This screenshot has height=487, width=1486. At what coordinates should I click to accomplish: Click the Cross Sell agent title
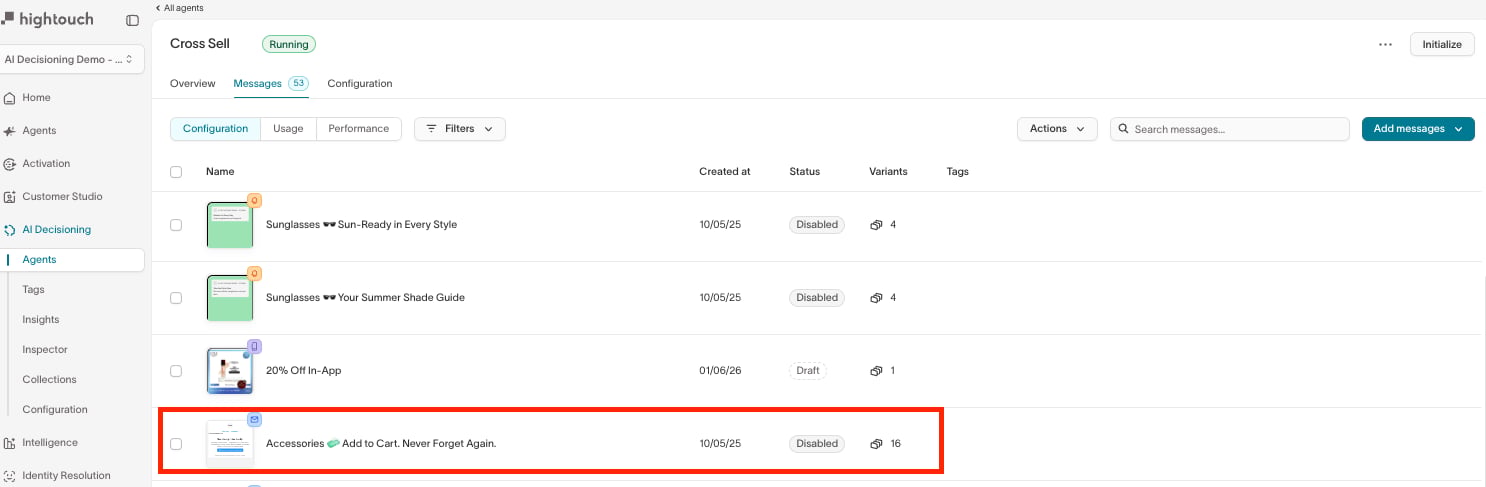[200, 44]
